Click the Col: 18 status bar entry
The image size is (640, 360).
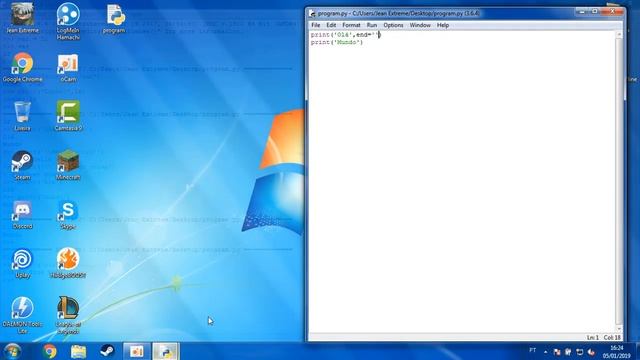click(x=612, y=338)
